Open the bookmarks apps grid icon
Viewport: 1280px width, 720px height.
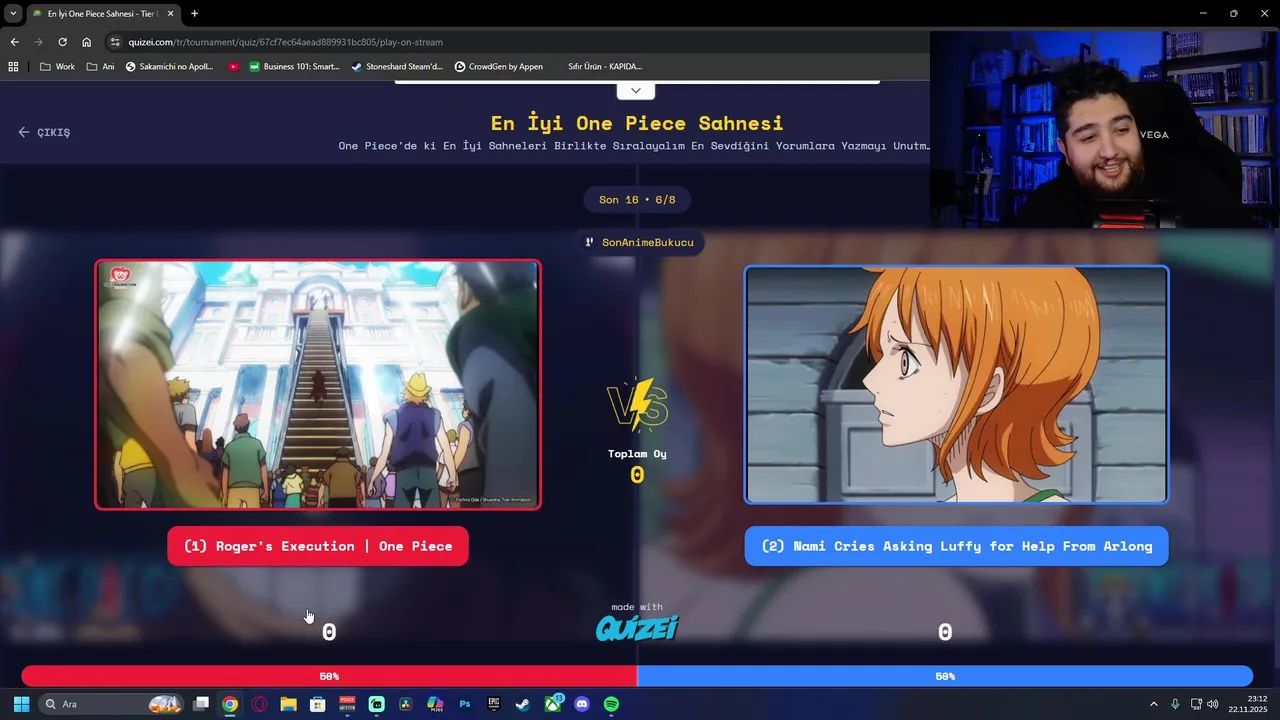pyautogui.click(x=13, y=67)
